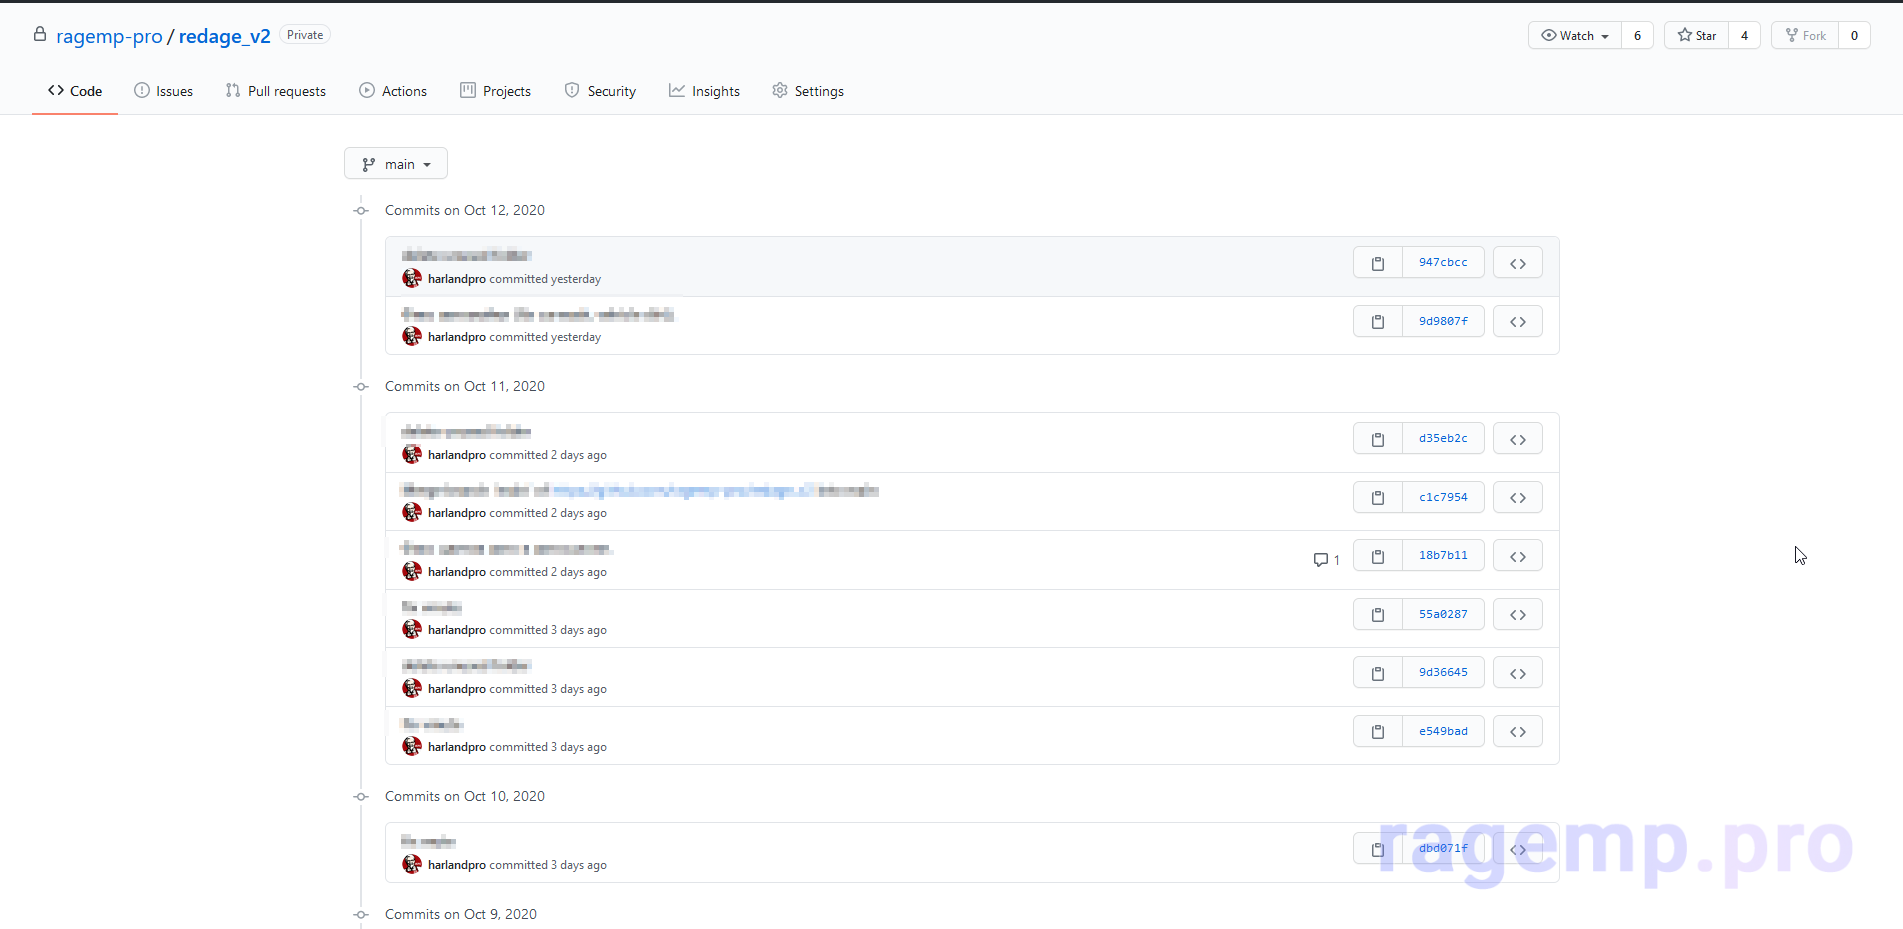Viewport: 1903px width, 929px height.
Task: Switch to the Issues tab
Action: (164, 91)
